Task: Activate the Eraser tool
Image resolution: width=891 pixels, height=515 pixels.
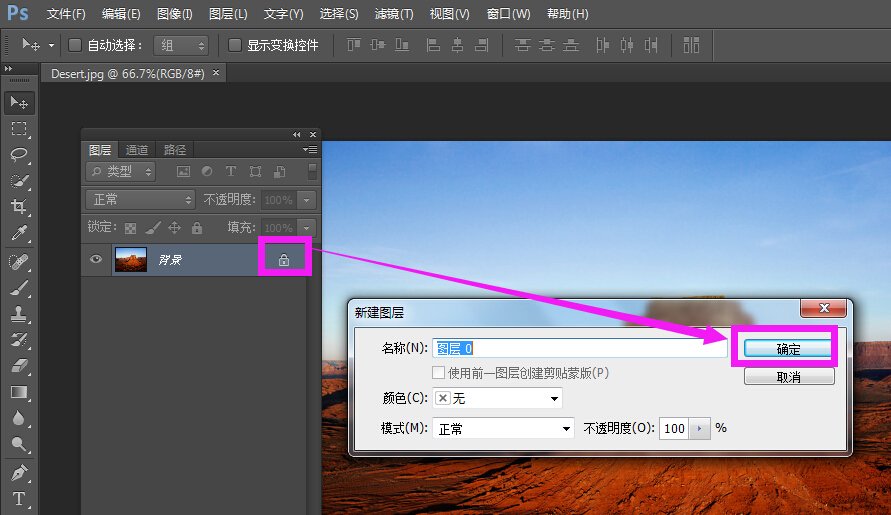Action: (19, 366)
